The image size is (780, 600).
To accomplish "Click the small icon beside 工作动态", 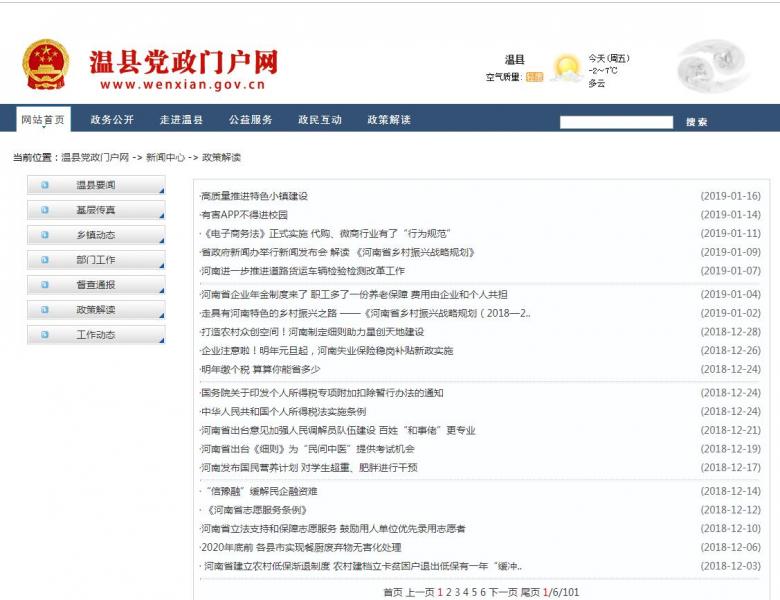I will tap(45, 335).
